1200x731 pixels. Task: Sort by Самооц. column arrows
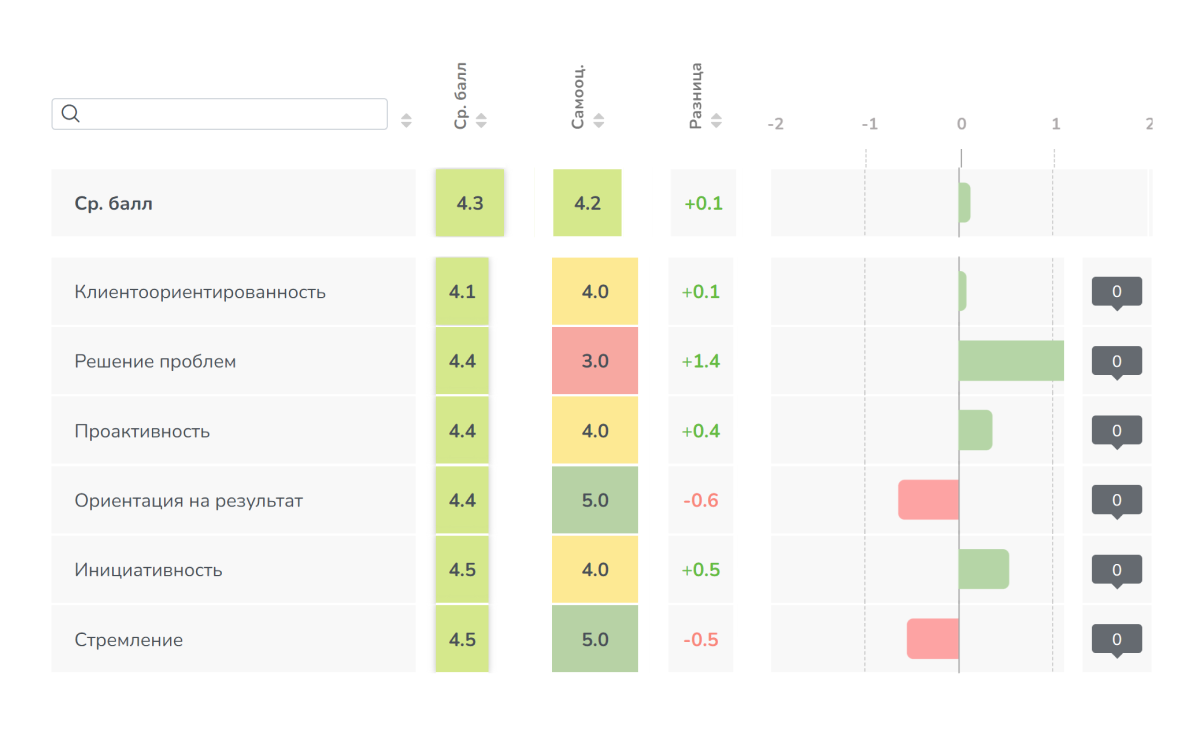598,121
